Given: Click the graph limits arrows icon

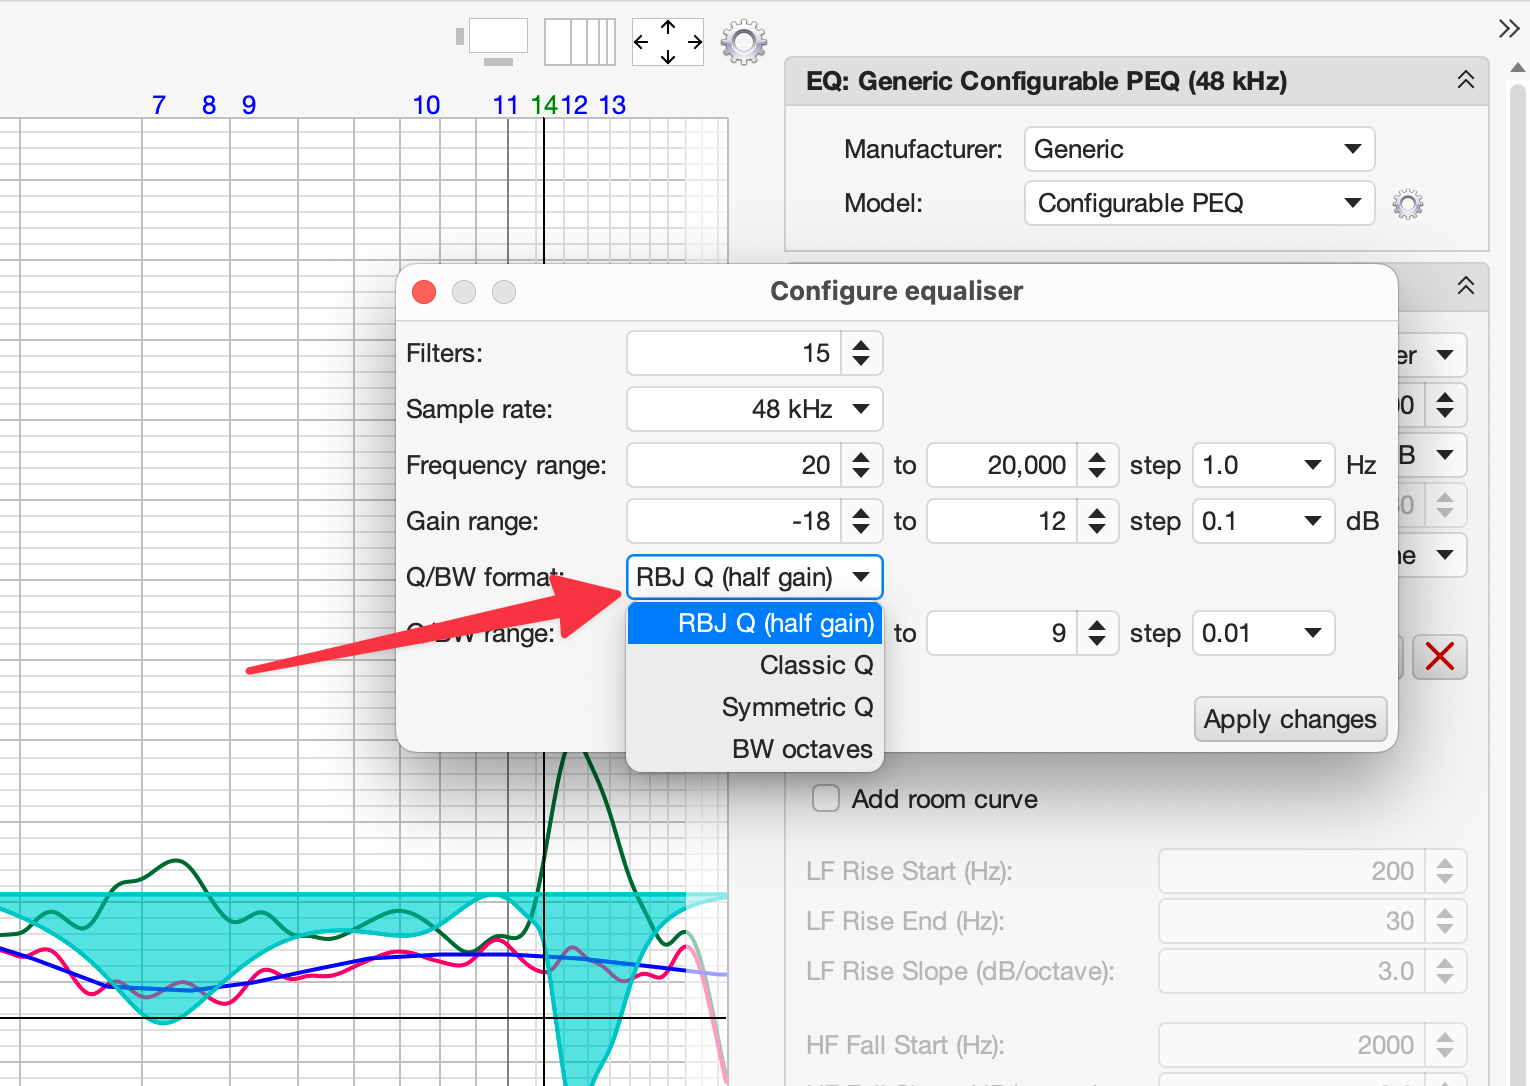Looking at the screenshot, I should pos(668,42).
